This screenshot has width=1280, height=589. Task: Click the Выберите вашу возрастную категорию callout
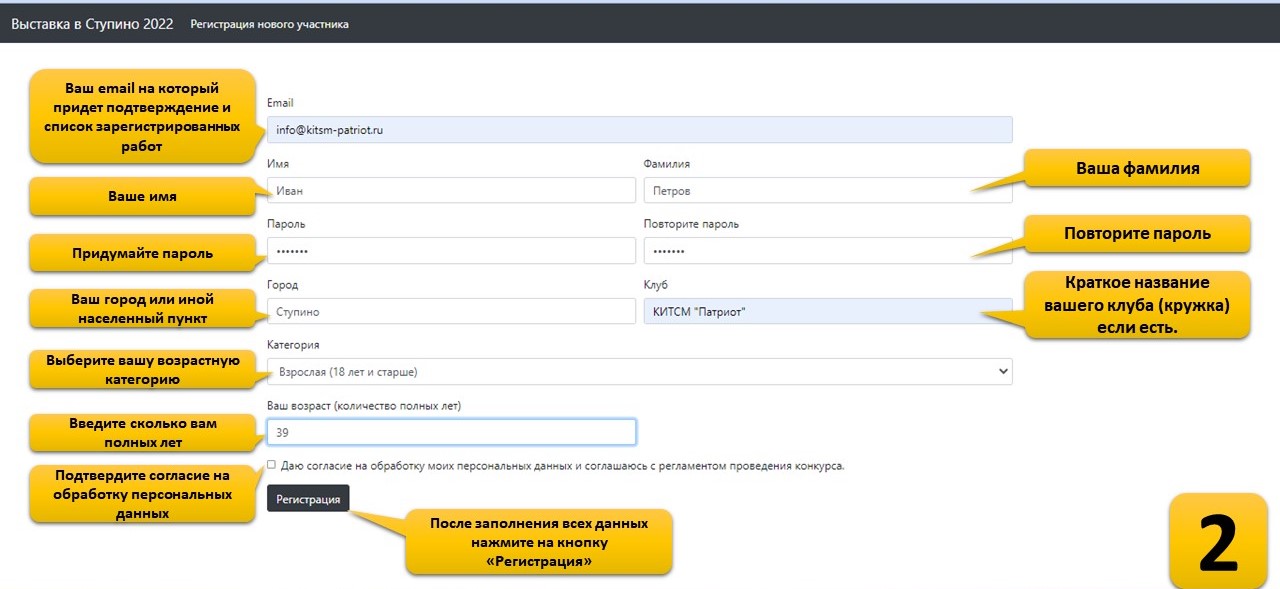[x=142, y=370]
